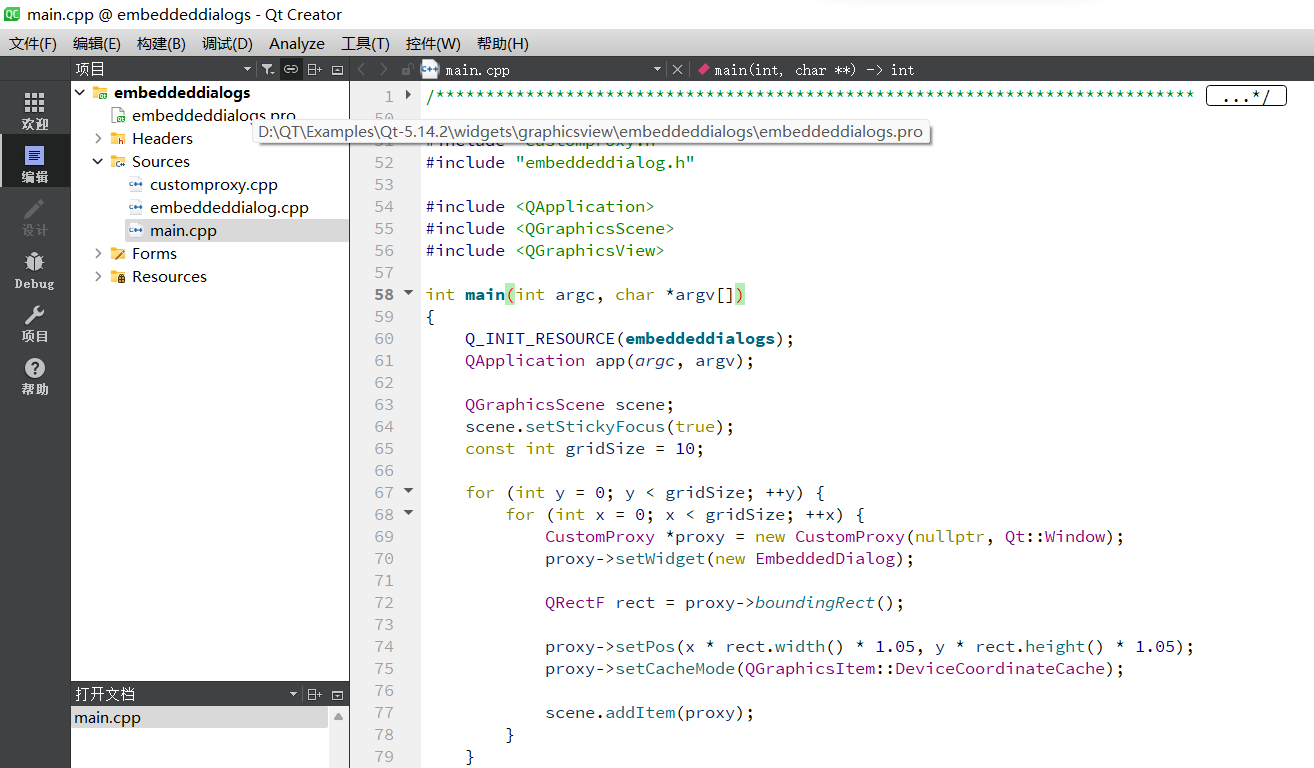Switch to the 欢迎 (Welcome) mode
The width and height of the screenshot is (1314, 768).
tap(35, 111)
